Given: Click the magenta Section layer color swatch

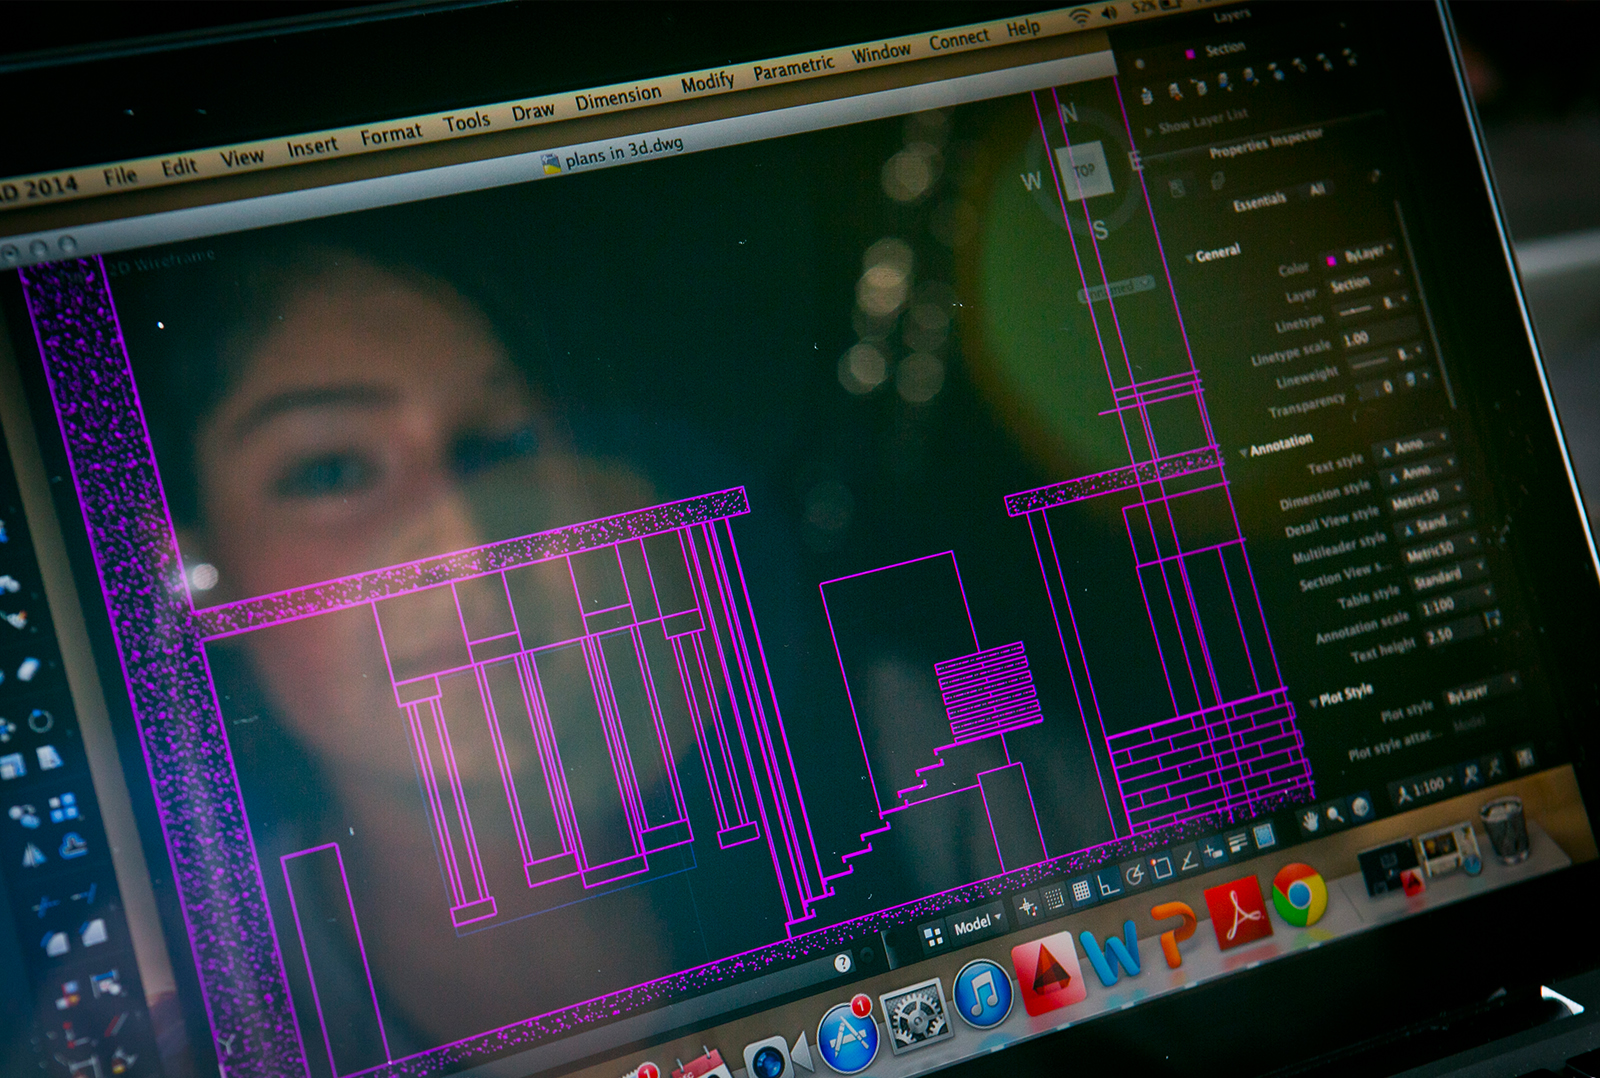Looking at the screenshot, I should pyautogui.click(x=1190, y=53).
